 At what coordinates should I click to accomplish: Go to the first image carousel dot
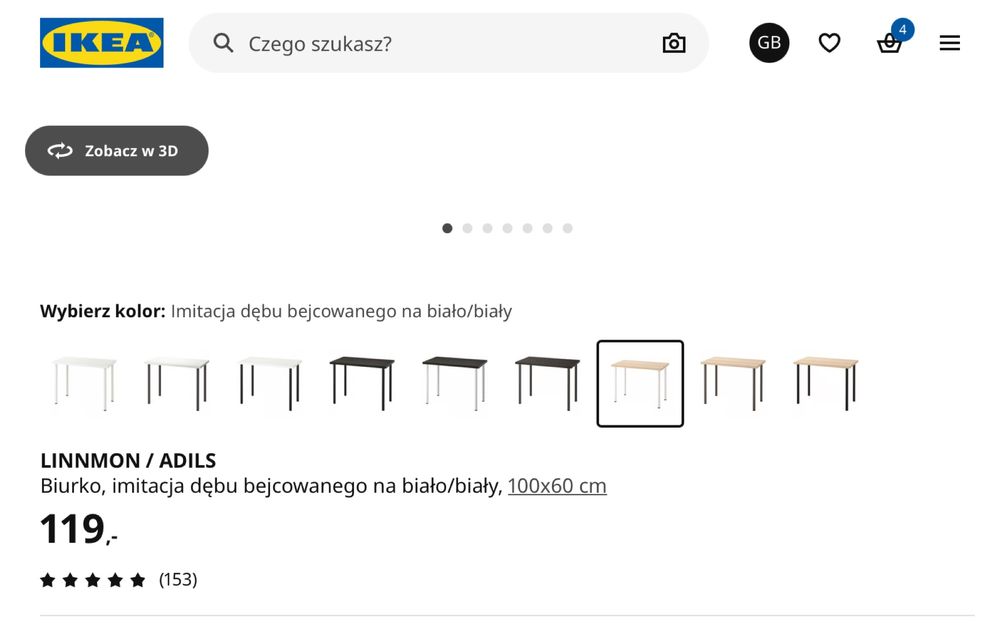tap(447, 228)
